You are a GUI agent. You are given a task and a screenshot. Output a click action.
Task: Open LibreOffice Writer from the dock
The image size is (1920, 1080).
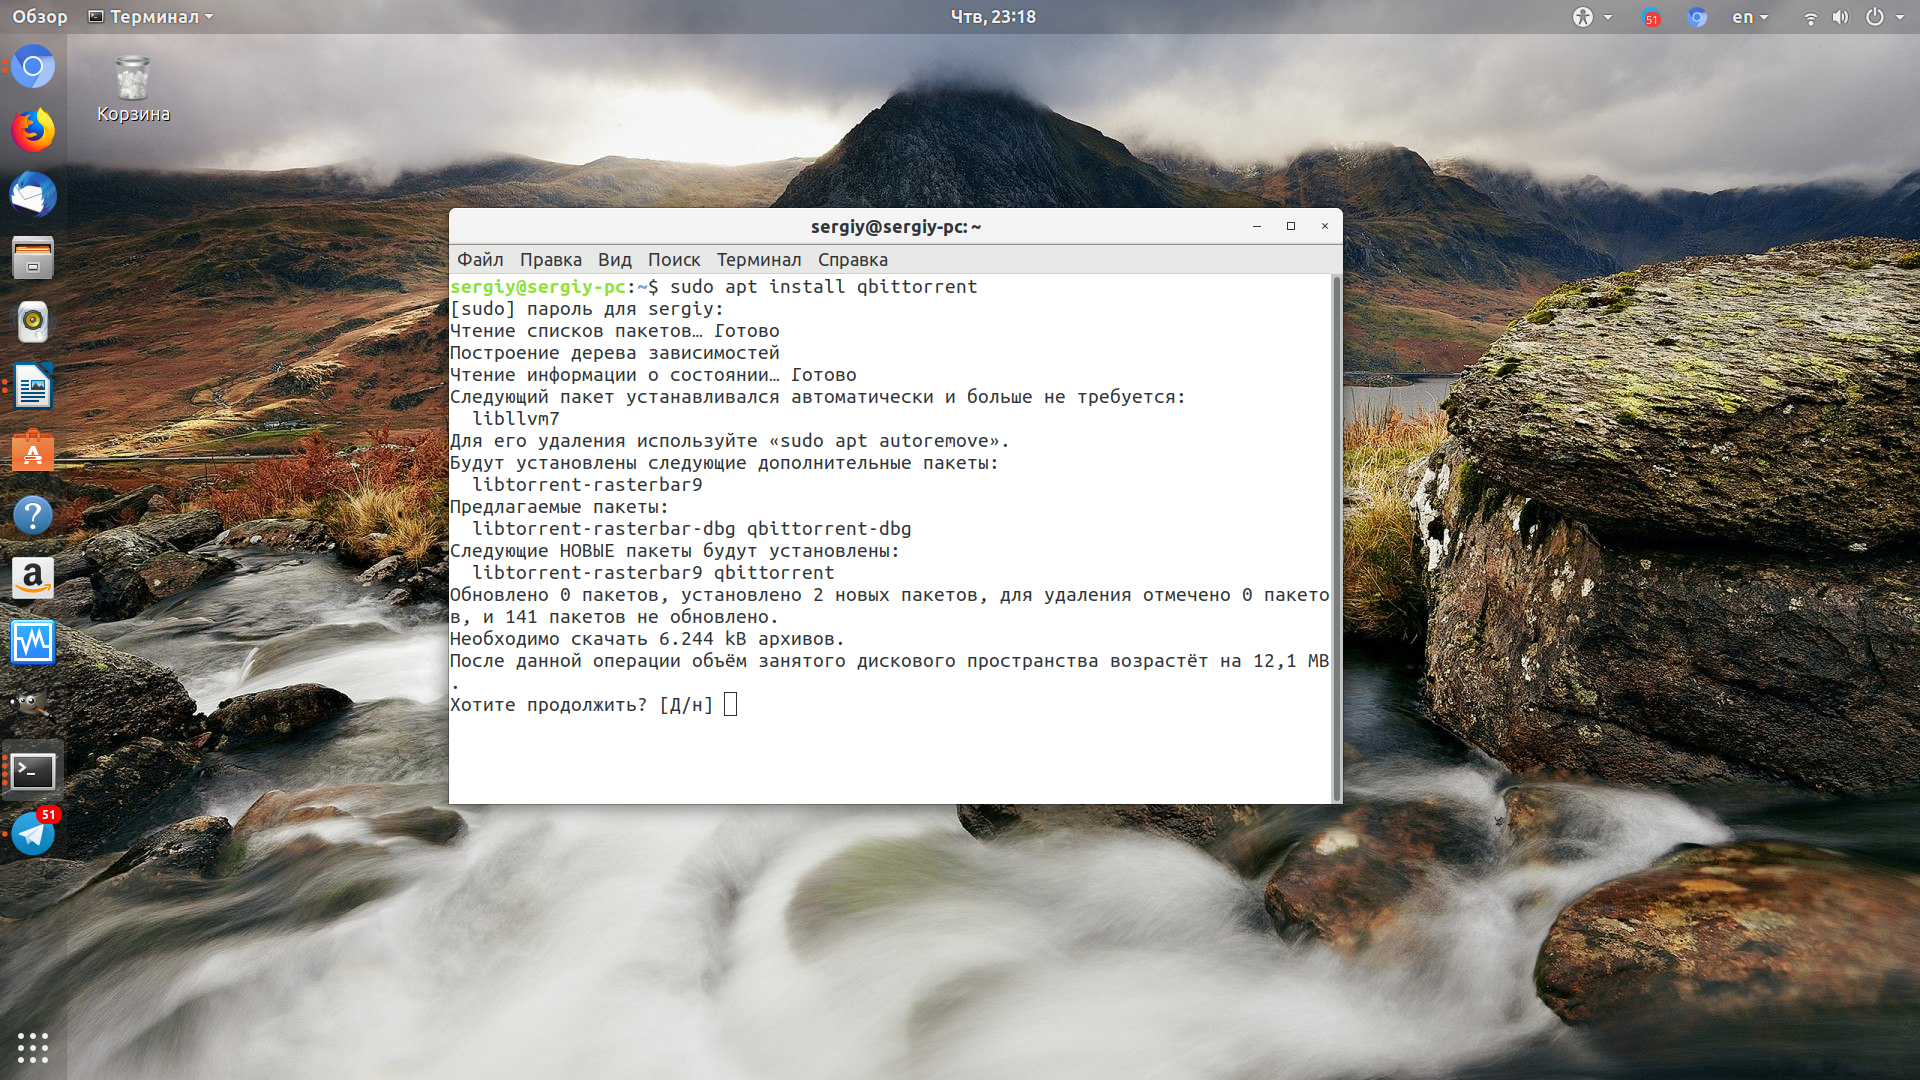(x=33, y=387)
